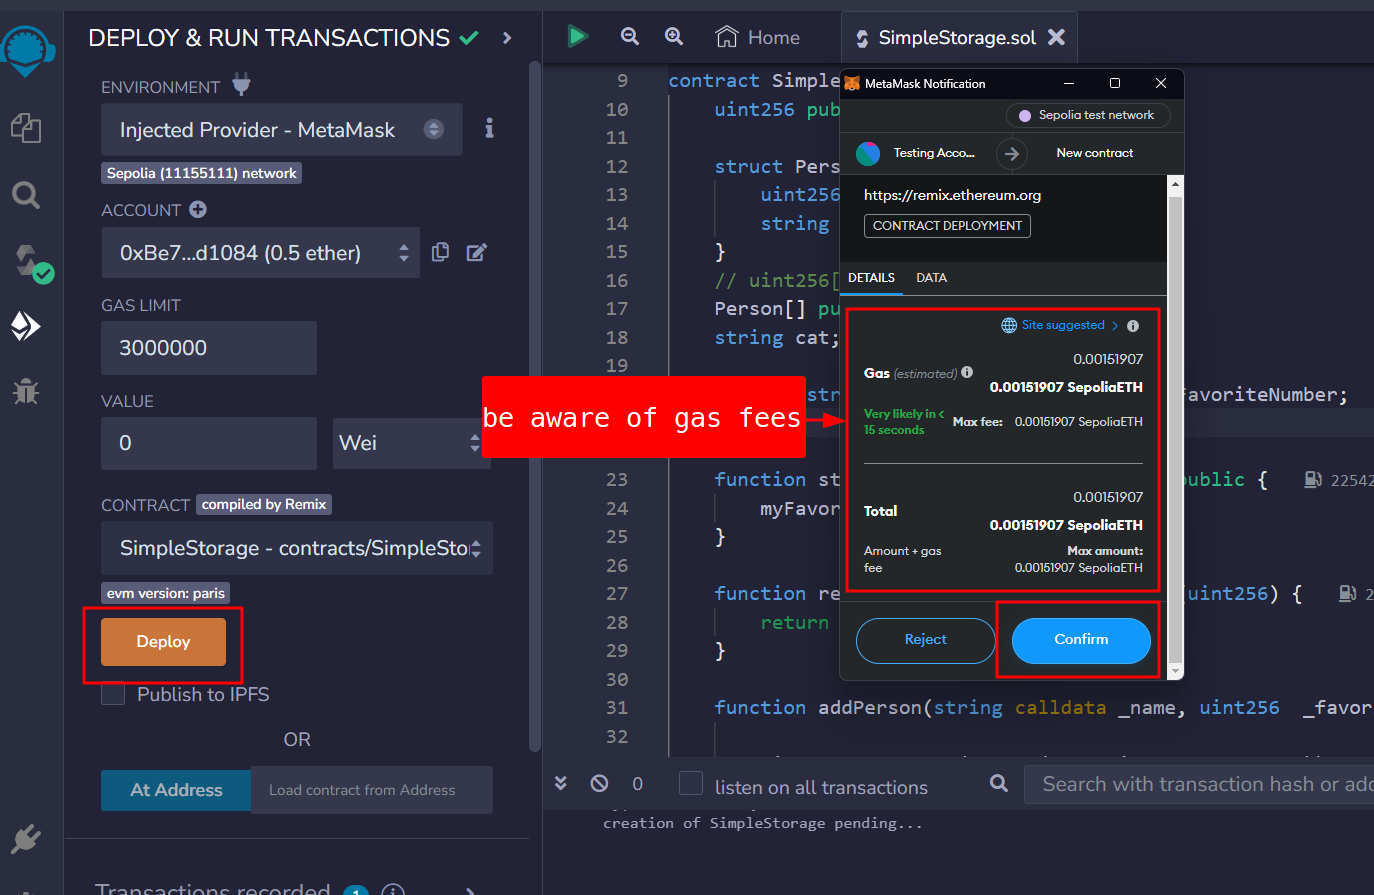Open the Account dropdown 0xBe7...d1084

[261, 252]
